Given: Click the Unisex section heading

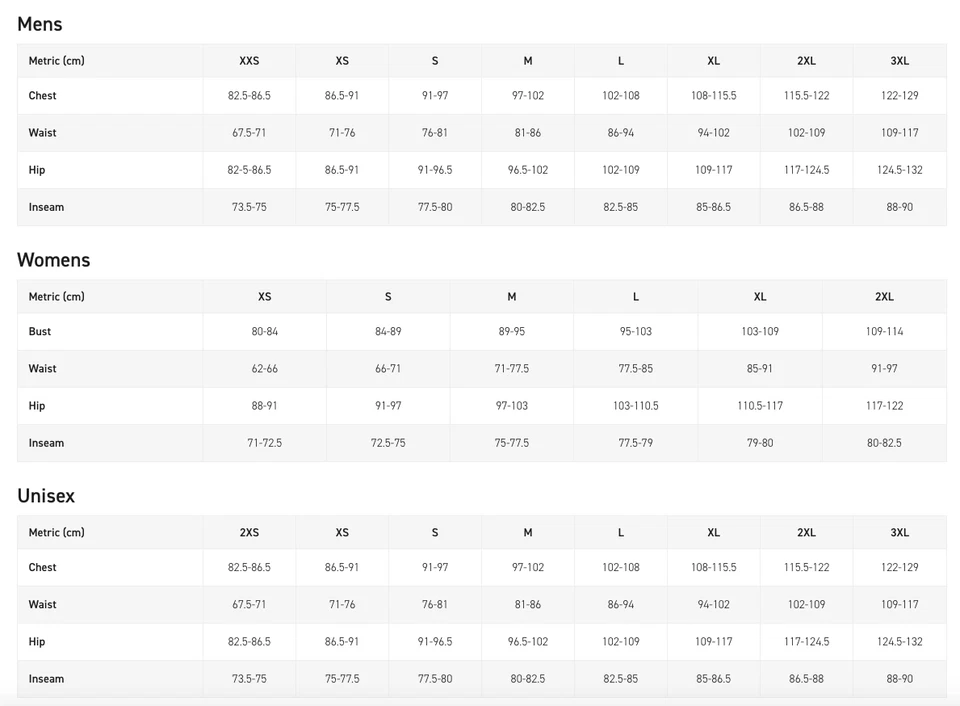Looking at the screenshot, I should coord(46,496).
